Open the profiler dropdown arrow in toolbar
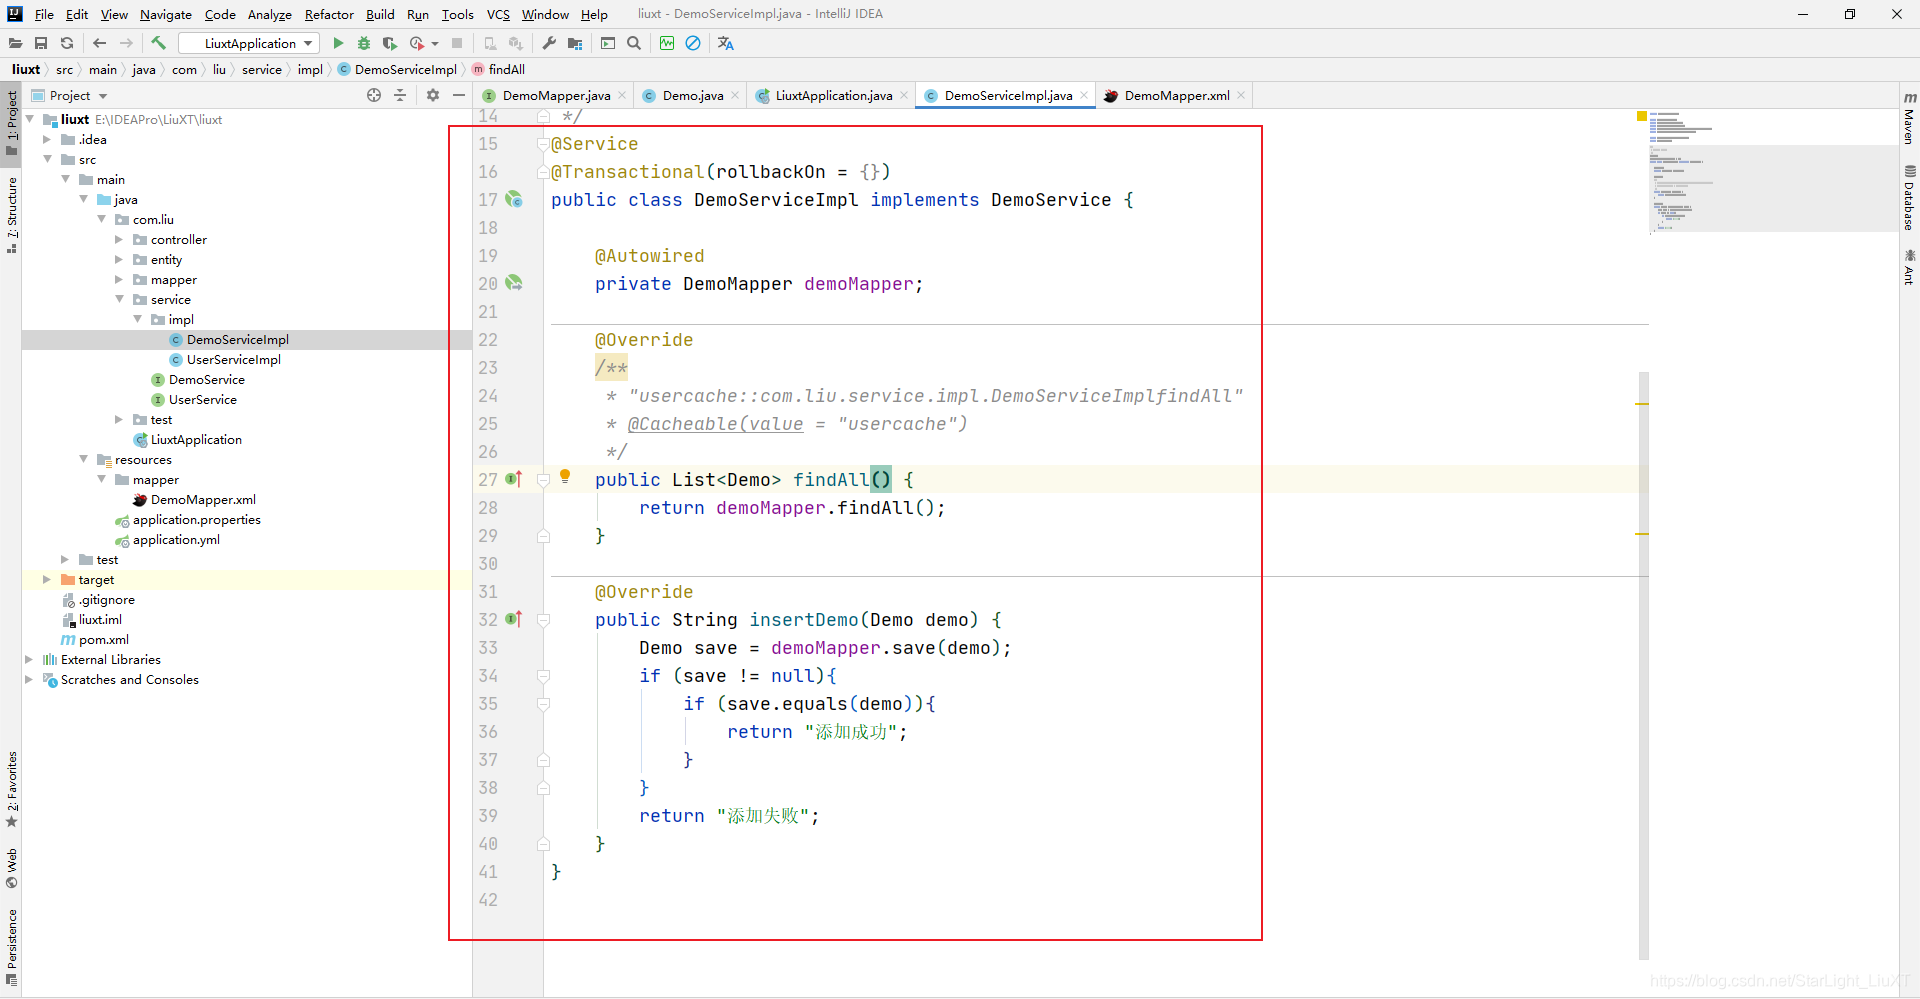 (435, 43)
